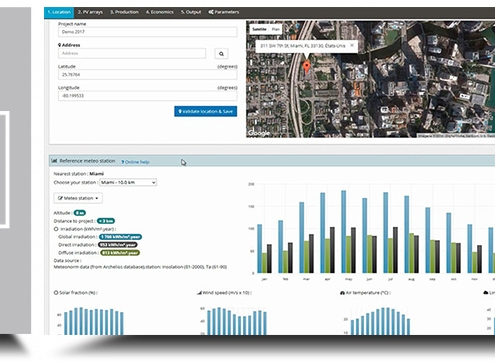The image size is (495, 361).
Task: Switch to the PV arrays tab
Action: pos(90,12)
